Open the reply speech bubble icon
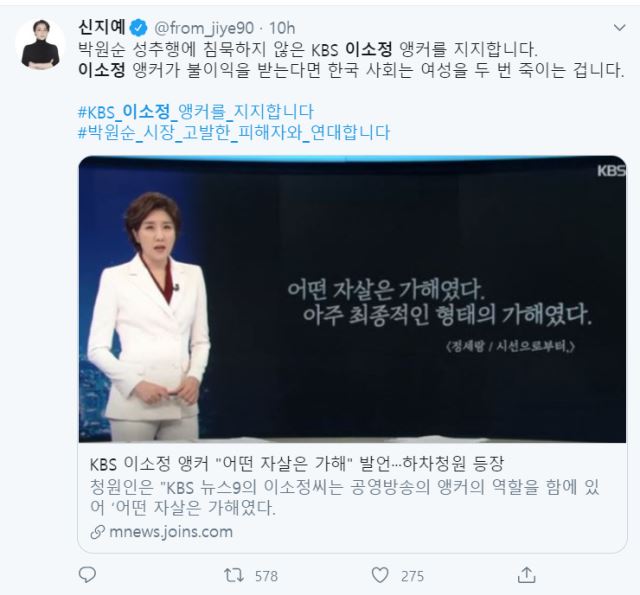 point(87,575)
